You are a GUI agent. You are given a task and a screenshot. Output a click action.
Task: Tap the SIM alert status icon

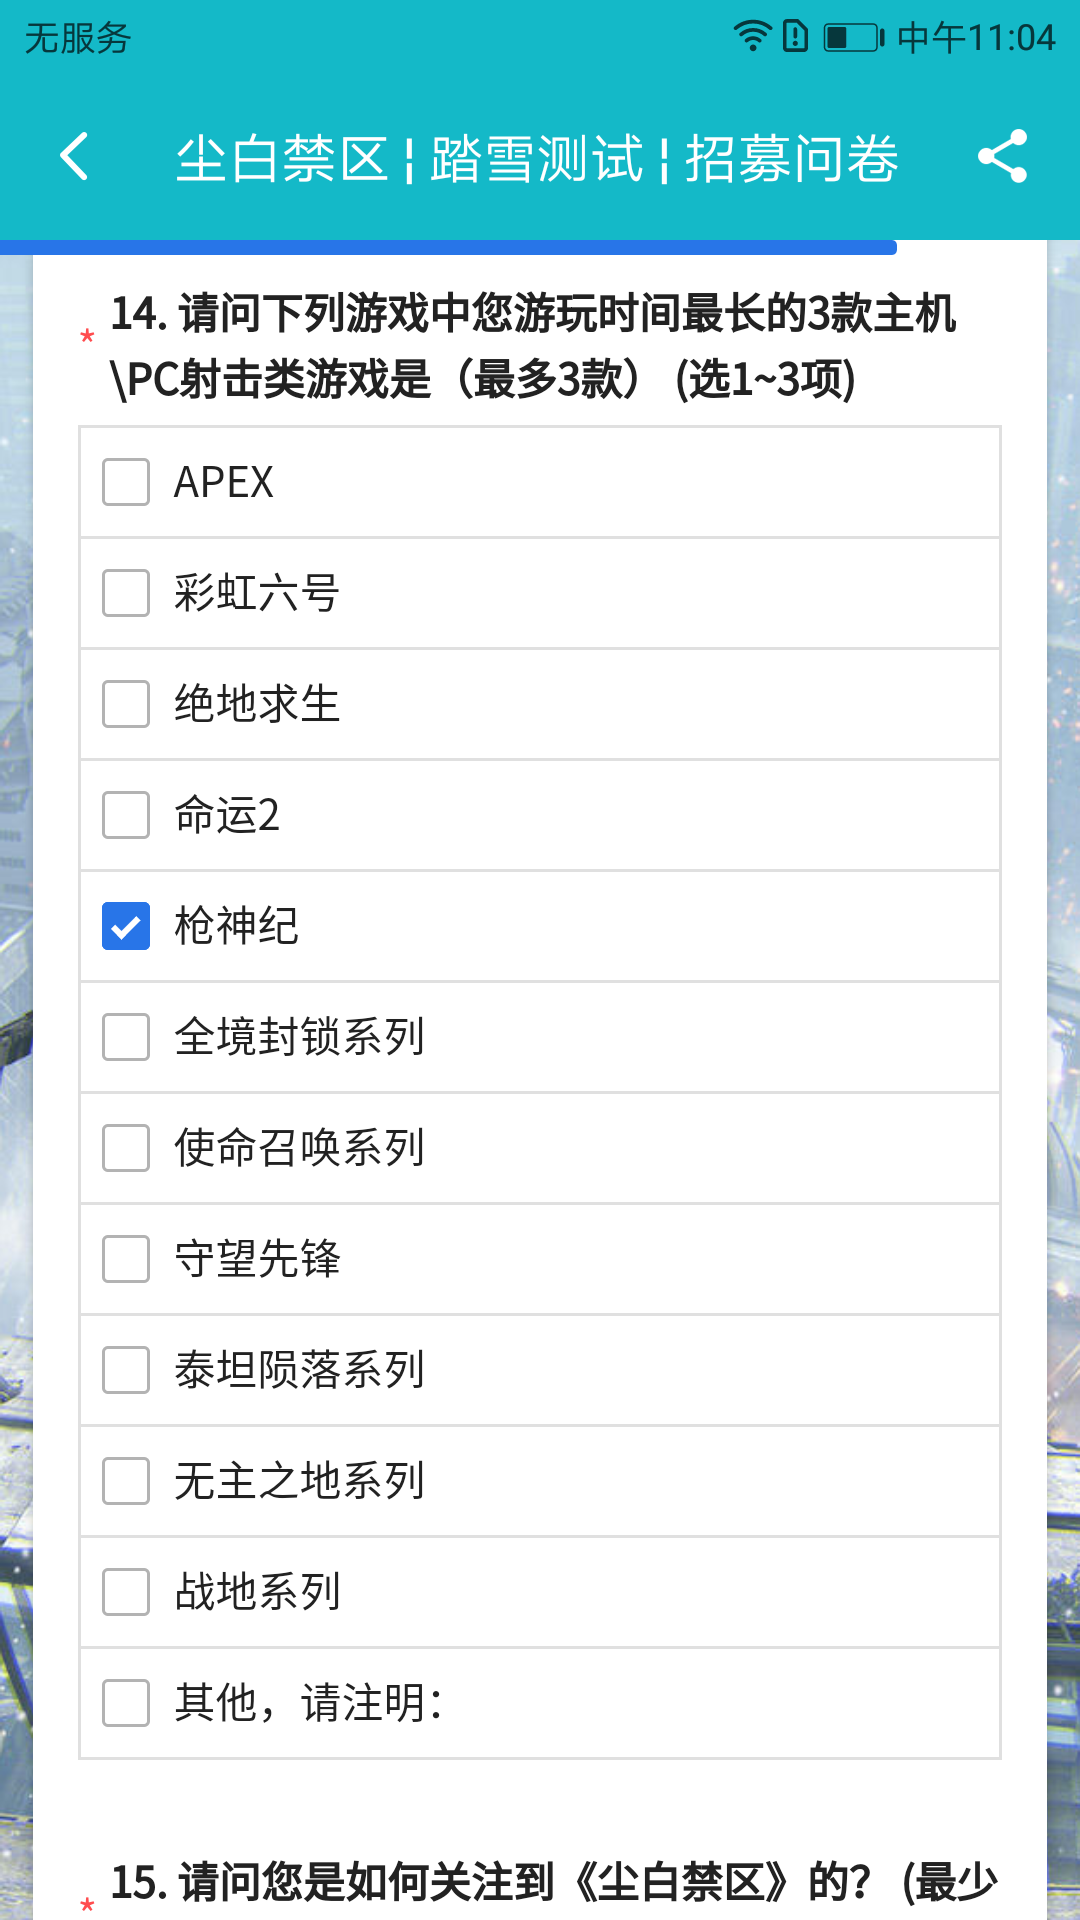click(795, 36)
